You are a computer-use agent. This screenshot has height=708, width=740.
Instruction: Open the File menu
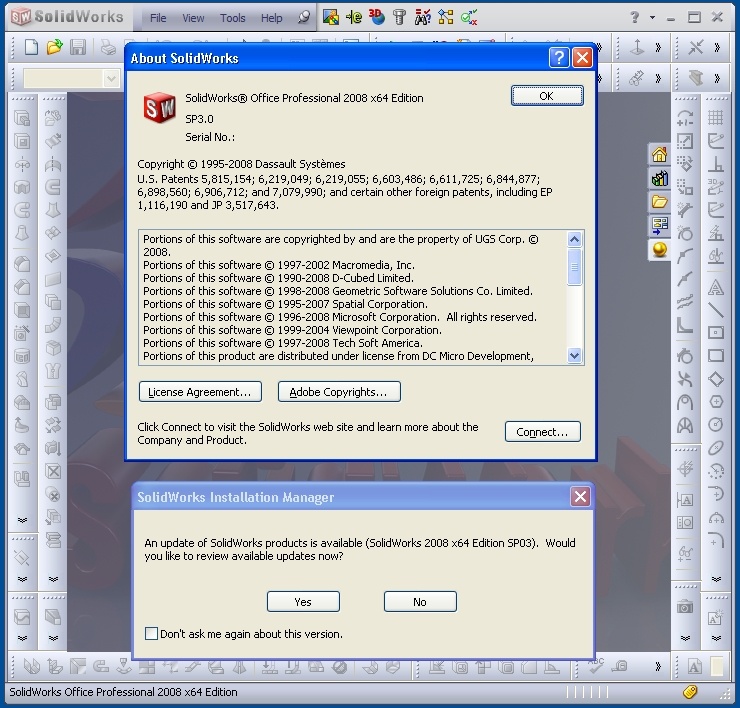[158, 18]
